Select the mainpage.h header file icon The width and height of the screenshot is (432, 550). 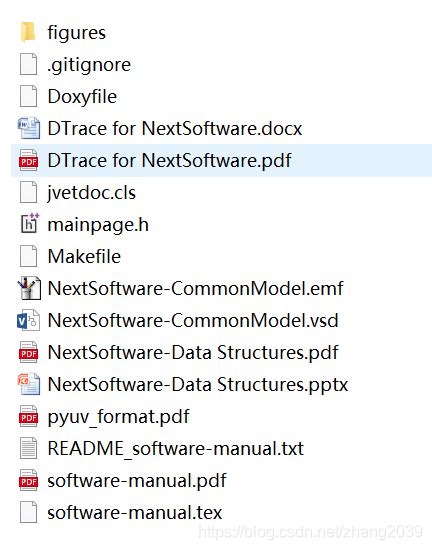point(29,224)
